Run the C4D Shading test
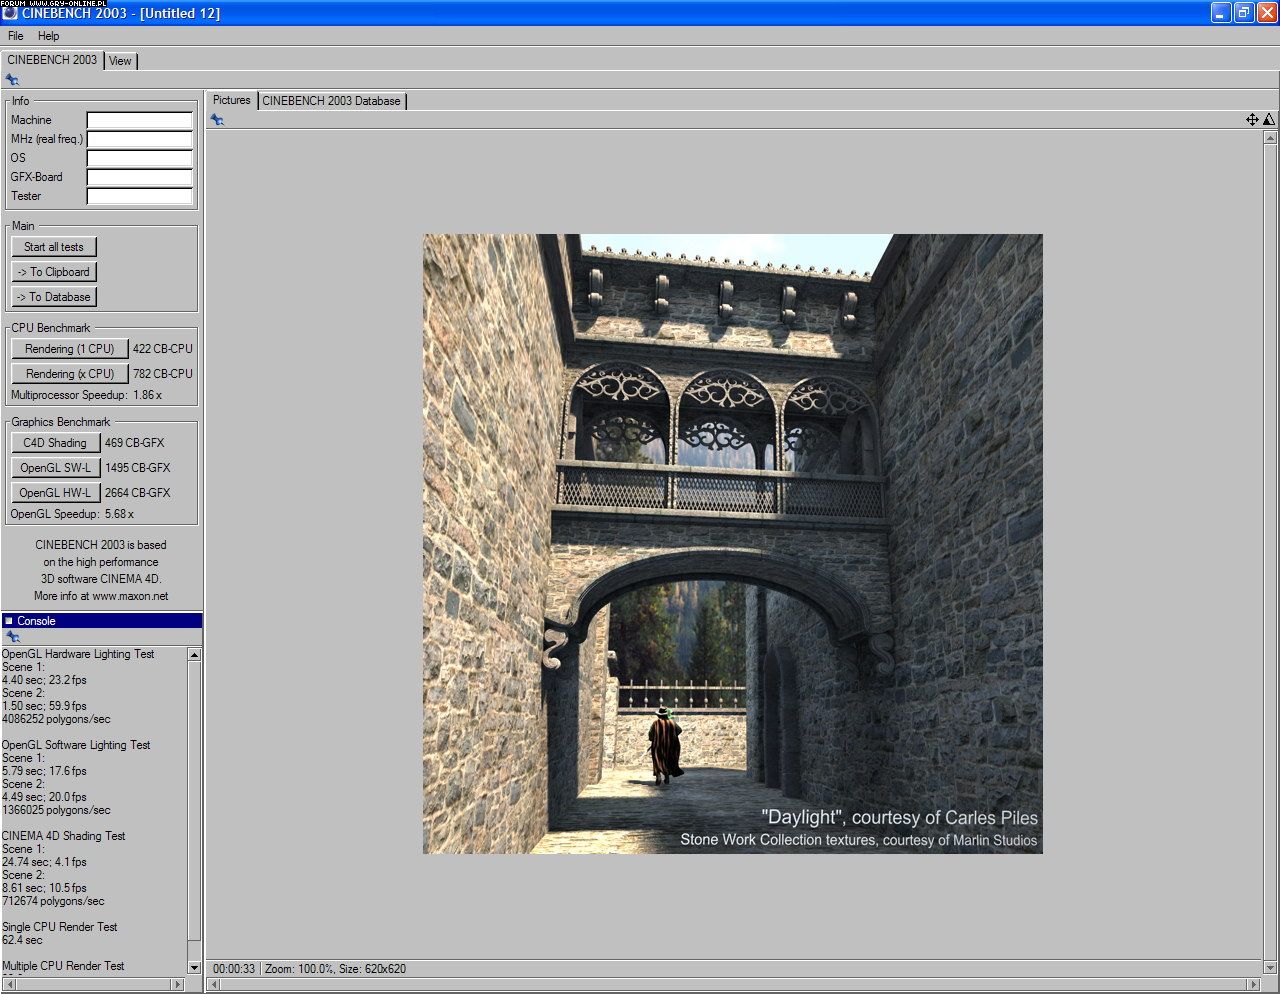The height and width of the screenshot is (994, 1280). [55, 443]
